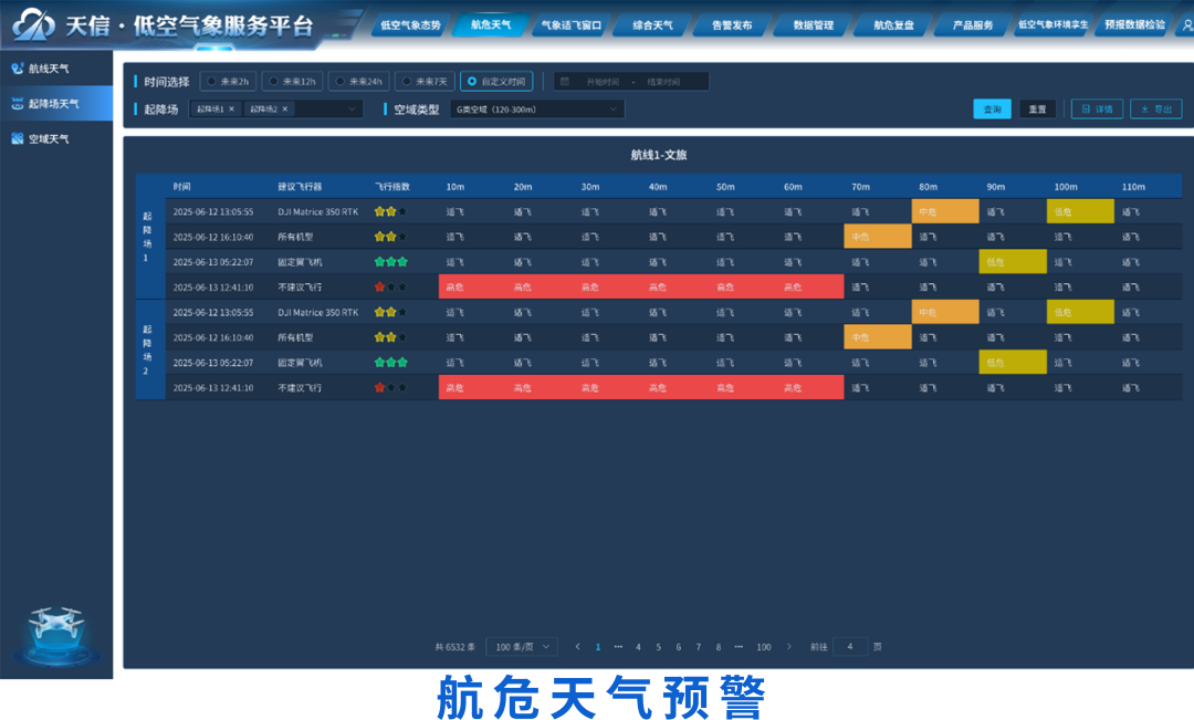Select the 未来24h time option

click(x=360, y=81)
